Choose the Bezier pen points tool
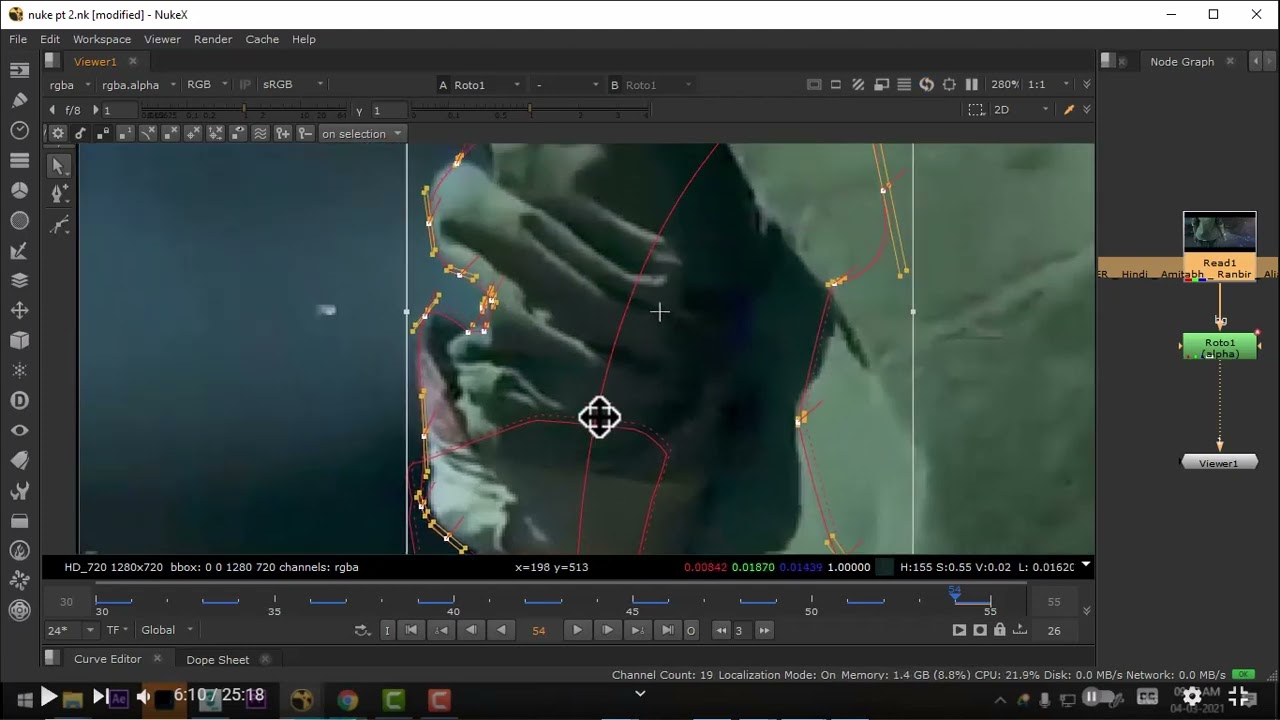 (58, 195)
